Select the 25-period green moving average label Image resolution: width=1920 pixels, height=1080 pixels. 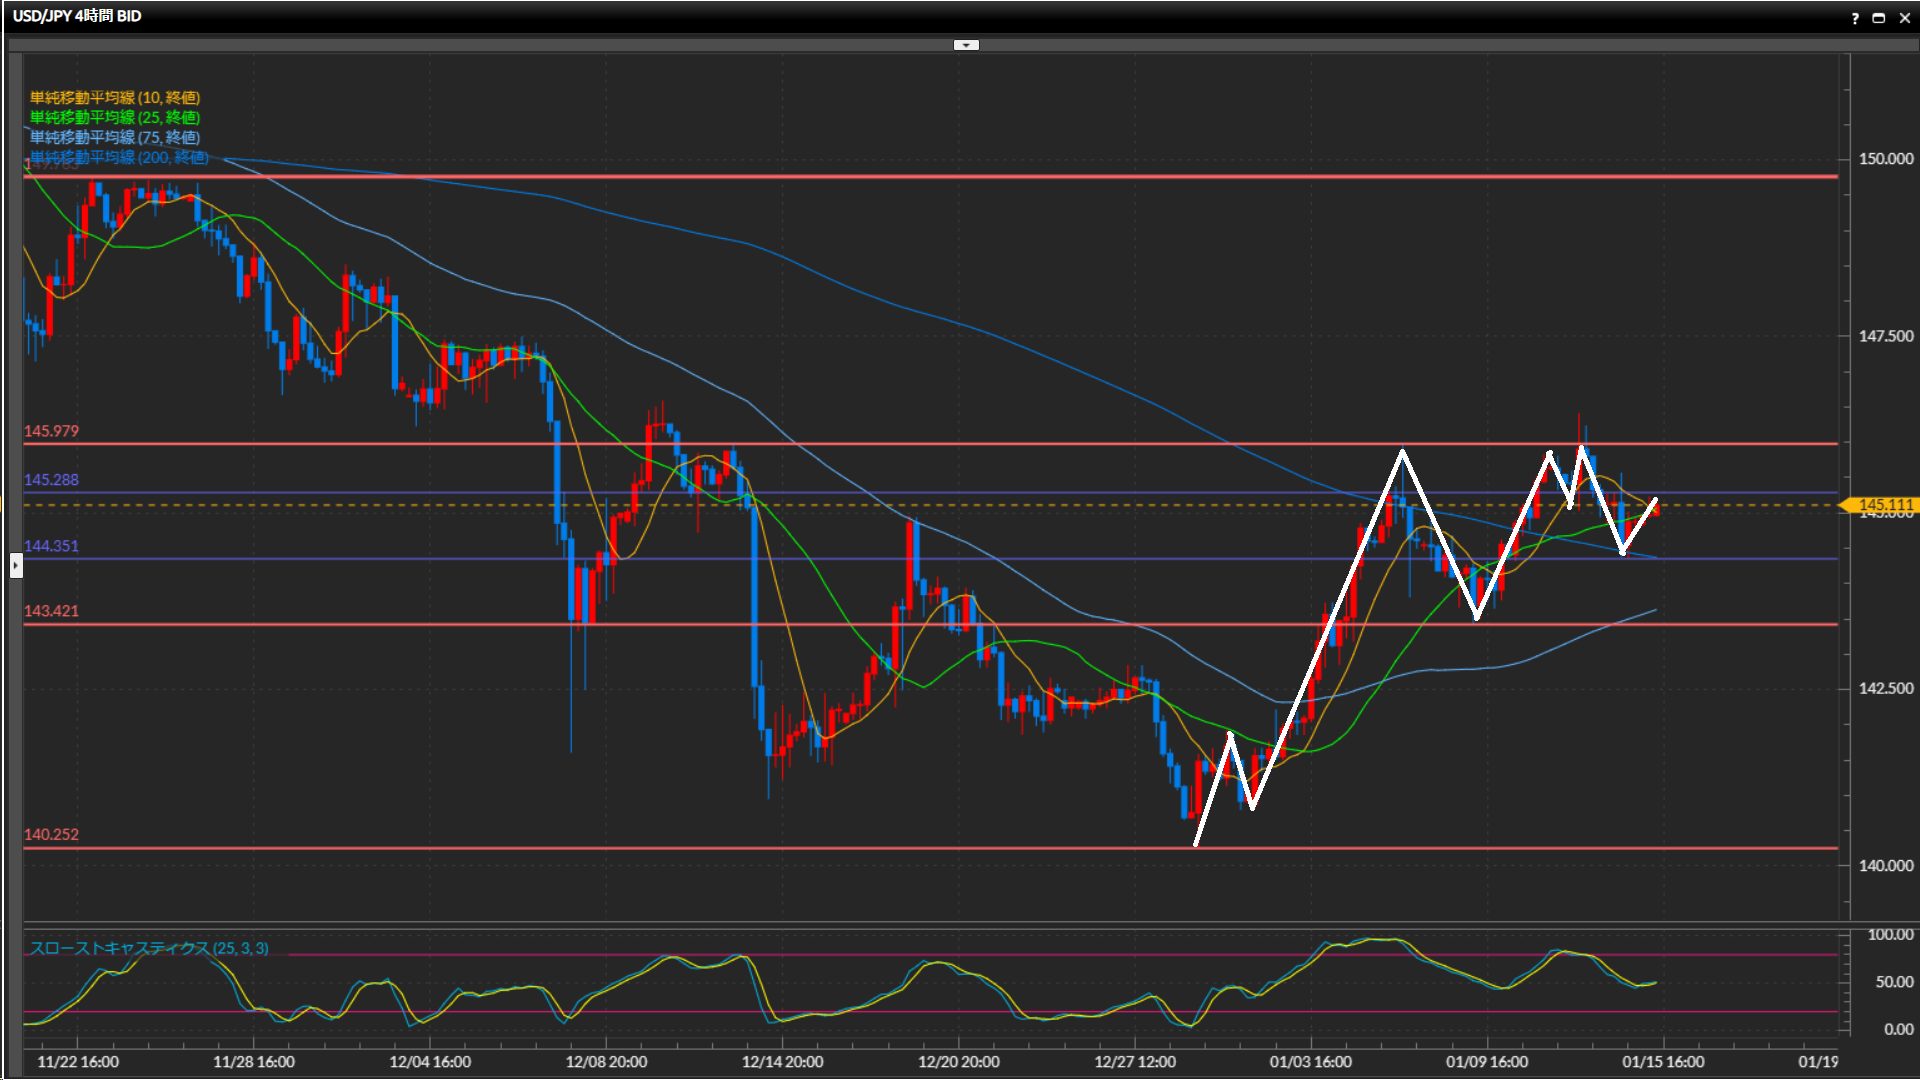[115, 117]
